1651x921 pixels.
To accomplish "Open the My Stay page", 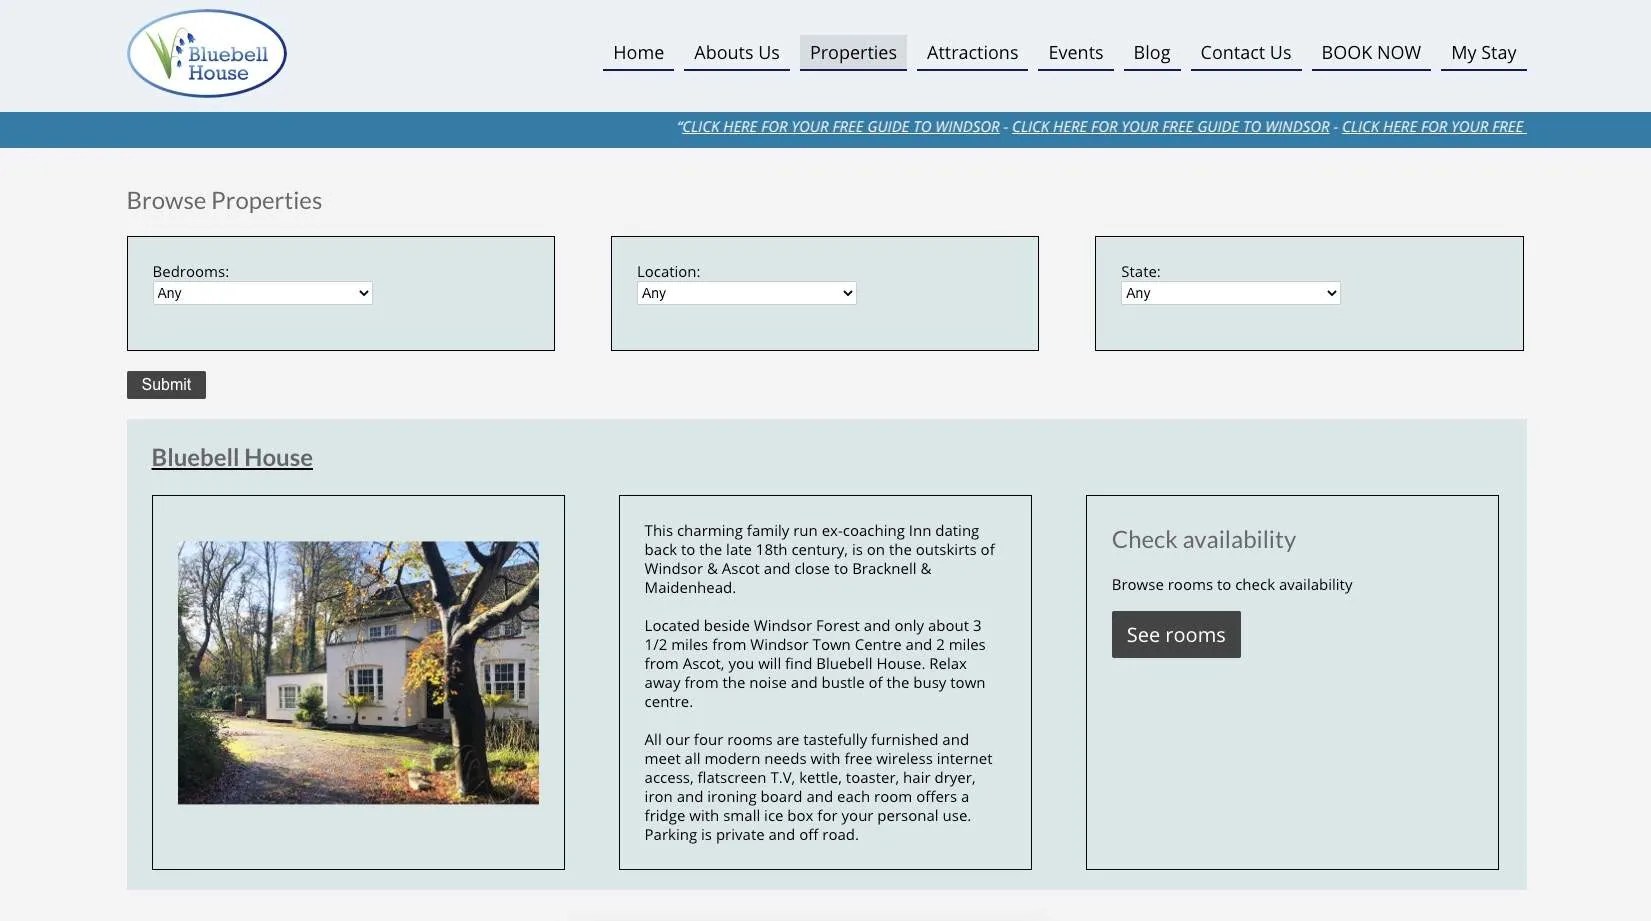I will tap(1483, 52).
